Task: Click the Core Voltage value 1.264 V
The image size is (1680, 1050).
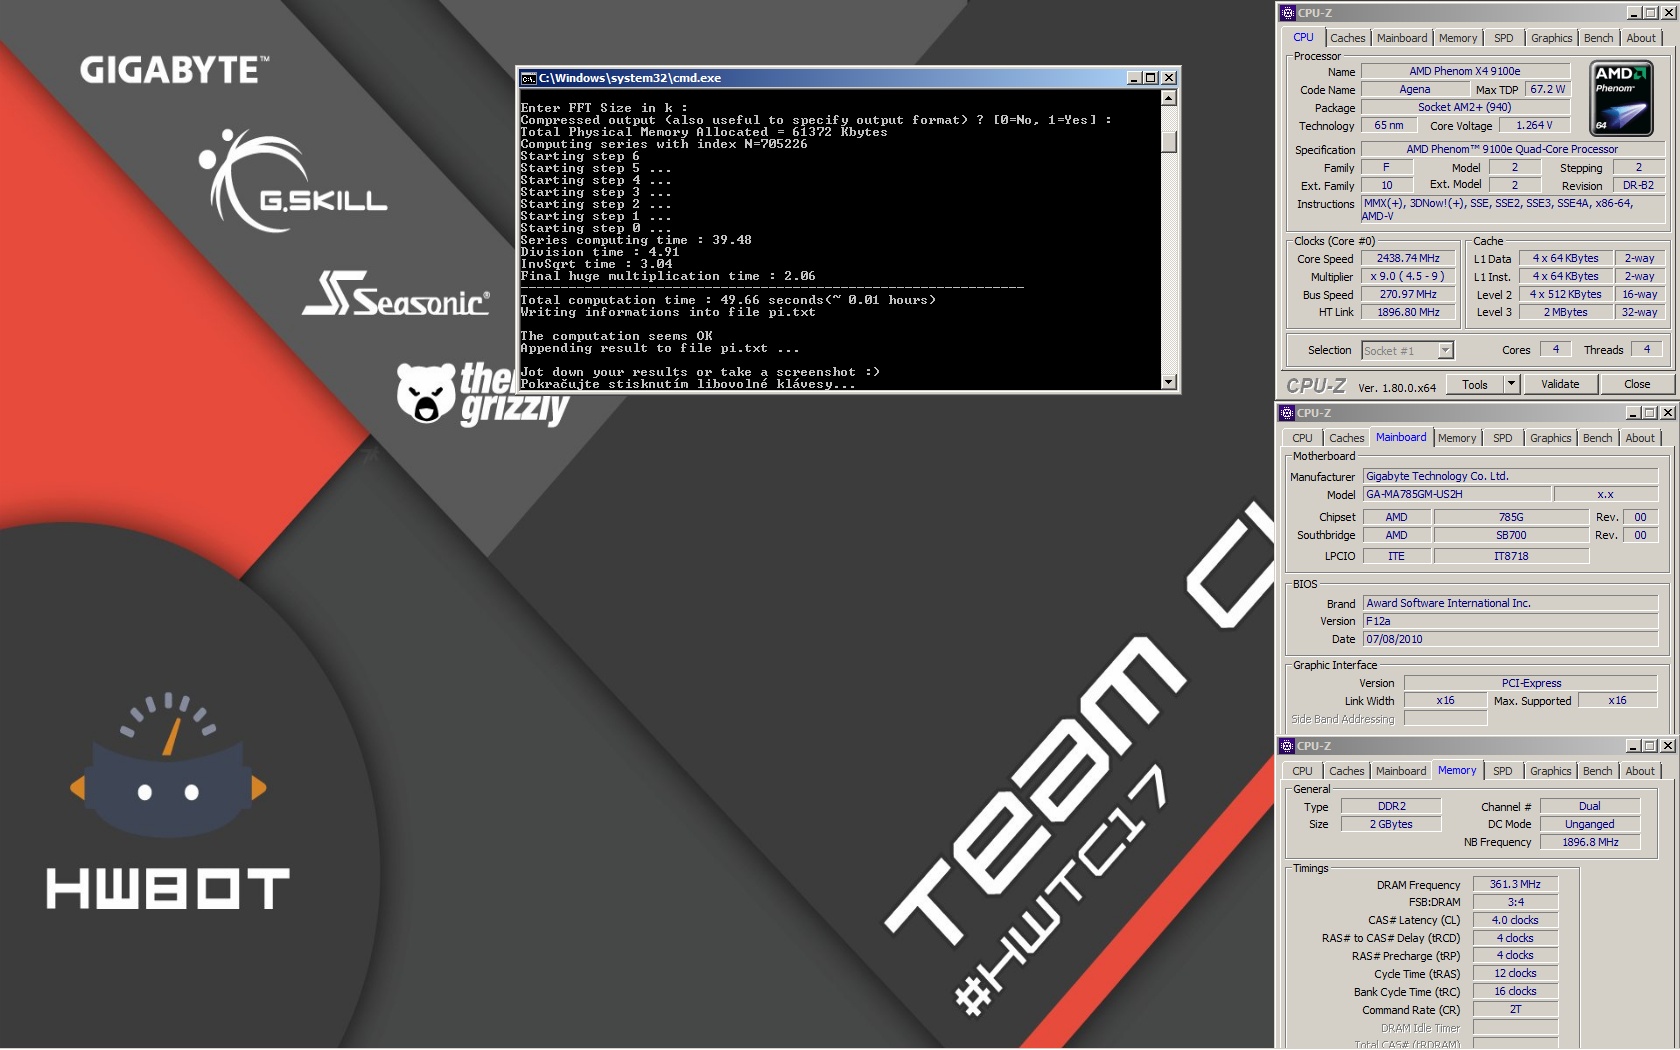Action: click(x=1534, y=125)
